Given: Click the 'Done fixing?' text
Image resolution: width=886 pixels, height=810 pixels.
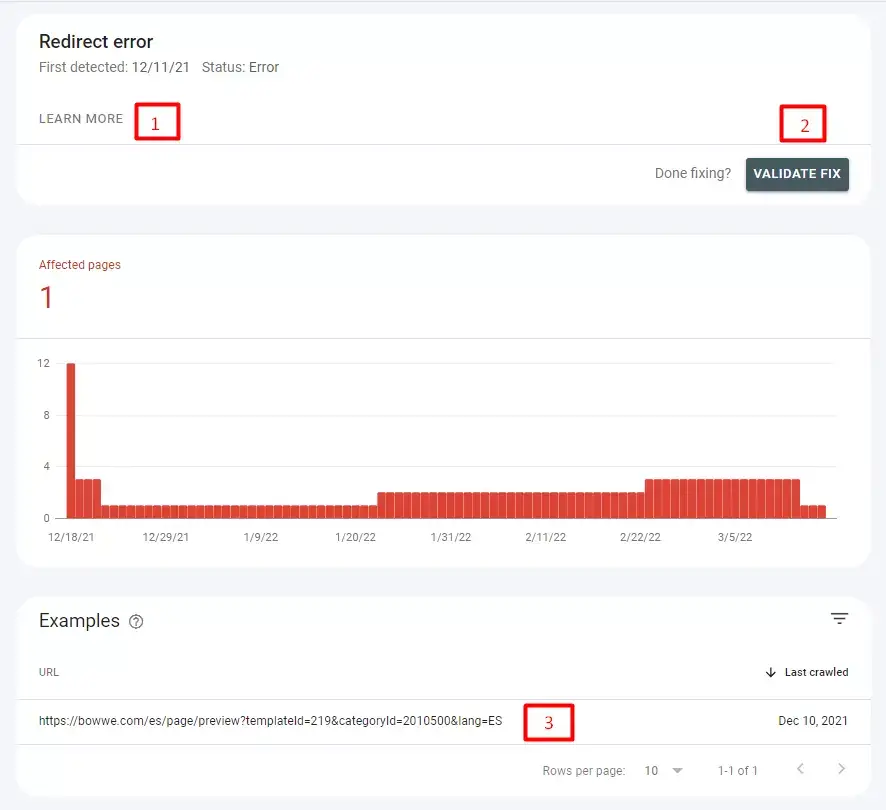Looking at the screenshot, I should (x=693, y=173).
